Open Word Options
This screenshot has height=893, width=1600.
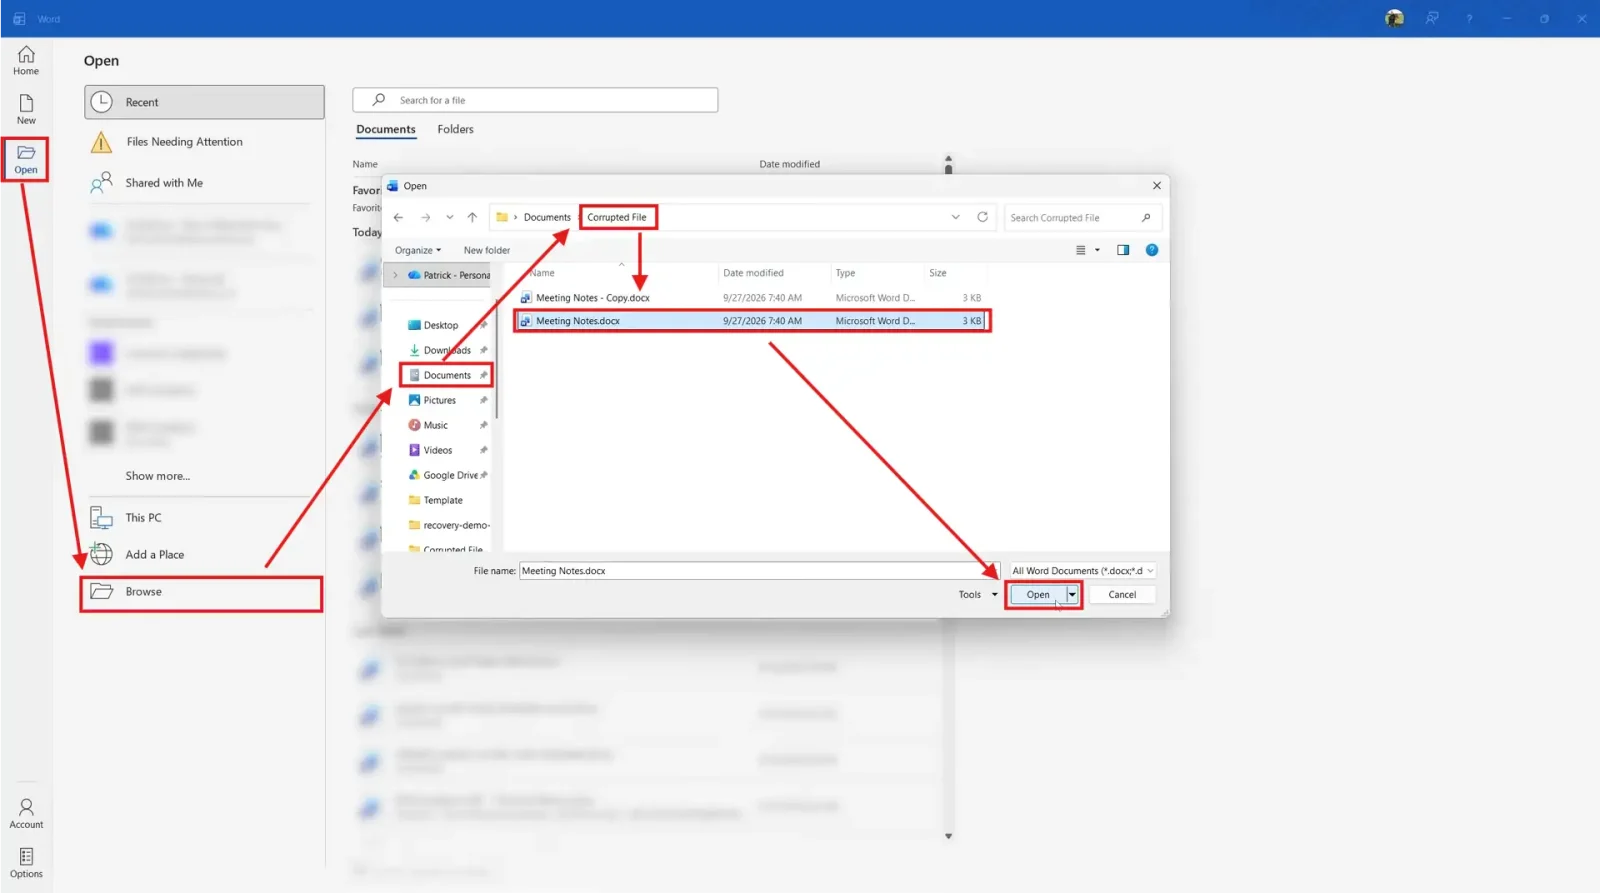pos(26,863)
